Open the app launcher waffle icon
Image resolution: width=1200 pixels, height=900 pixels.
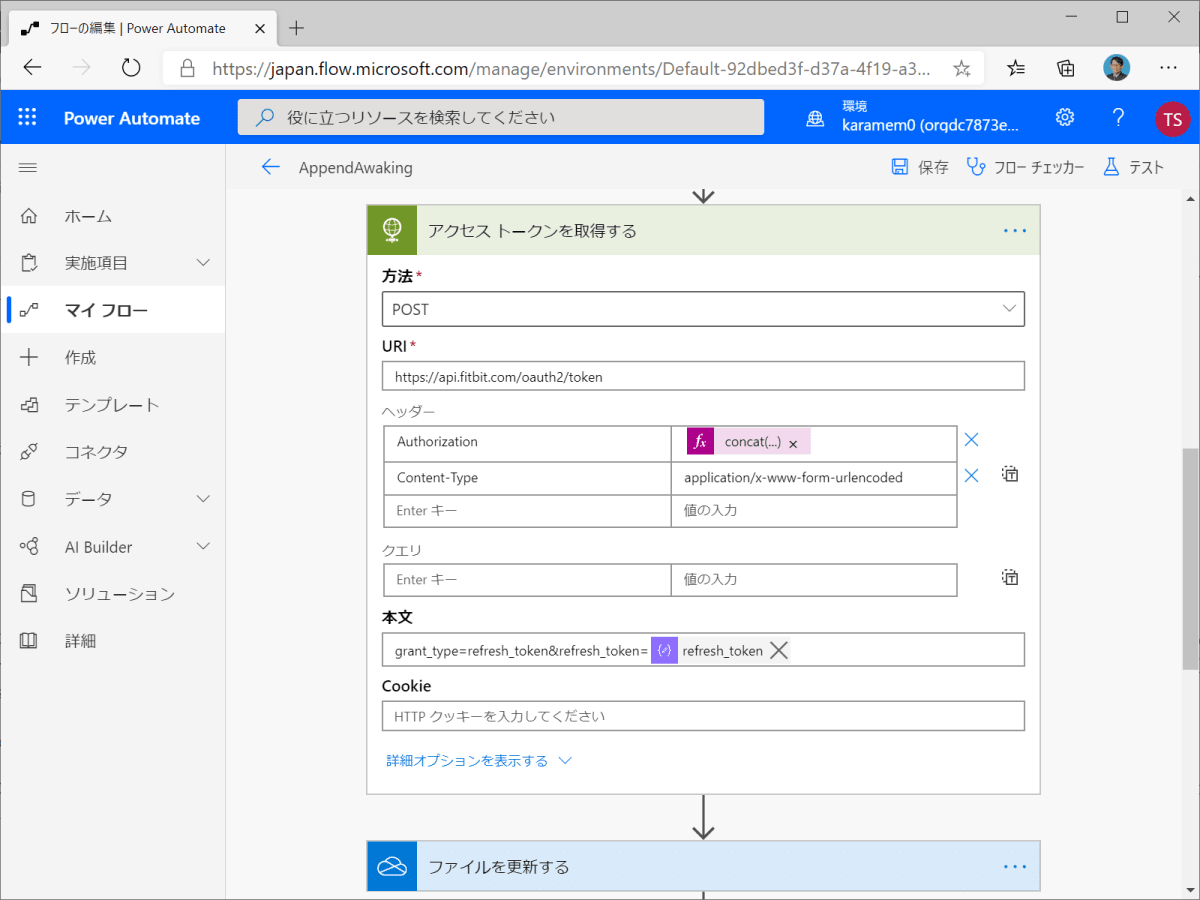(x=27, y=118)
